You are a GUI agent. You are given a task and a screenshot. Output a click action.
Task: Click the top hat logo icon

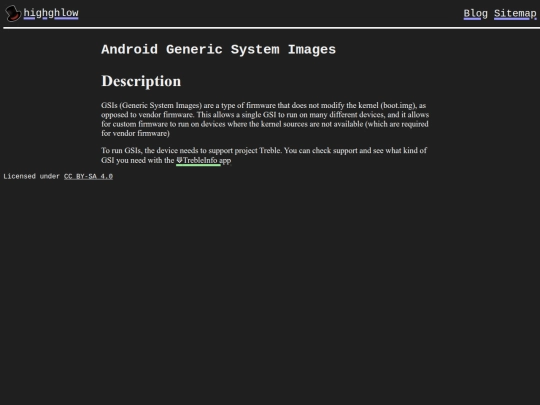tap(13, 14)
